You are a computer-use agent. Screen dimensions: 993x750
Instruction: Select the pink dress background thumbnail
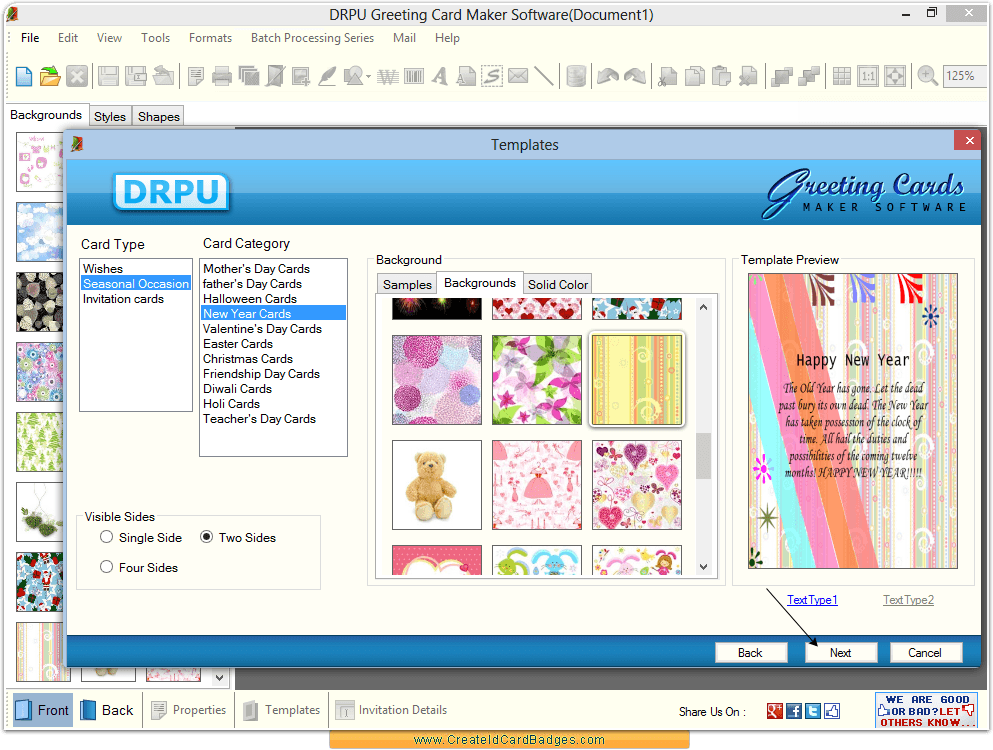(537, 485)
